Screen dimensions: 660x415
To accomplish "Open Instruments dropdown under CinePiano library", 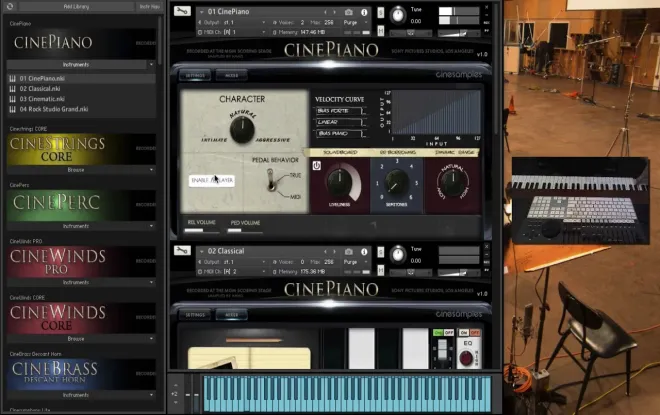I will tap(81, 64).
